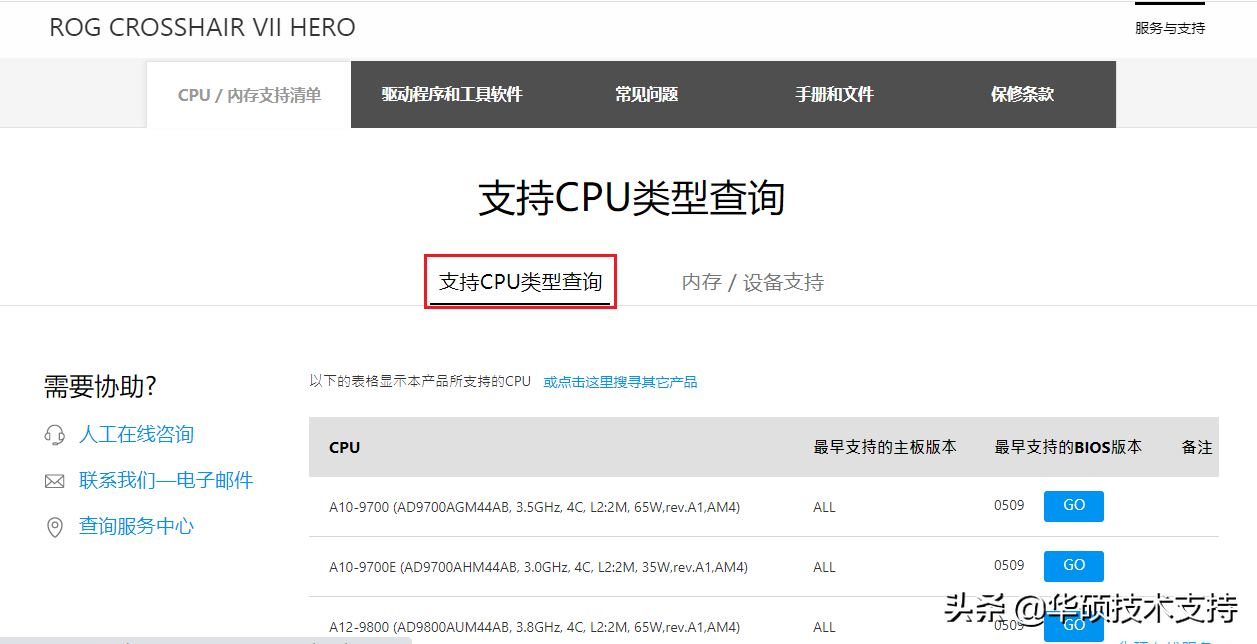
Task: Switch to the 驱动程序和工具软件 tab
Action: [x=452, y=95]
